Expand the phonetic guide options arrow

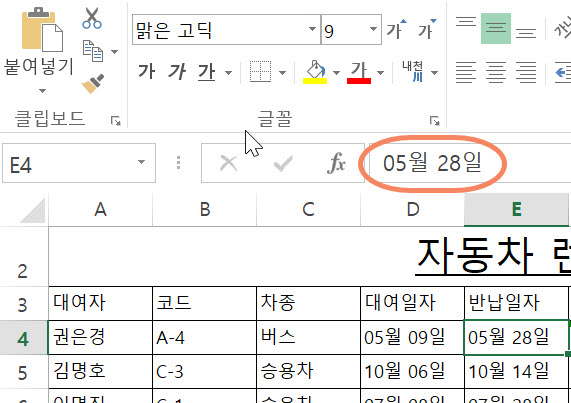(434, 73)
